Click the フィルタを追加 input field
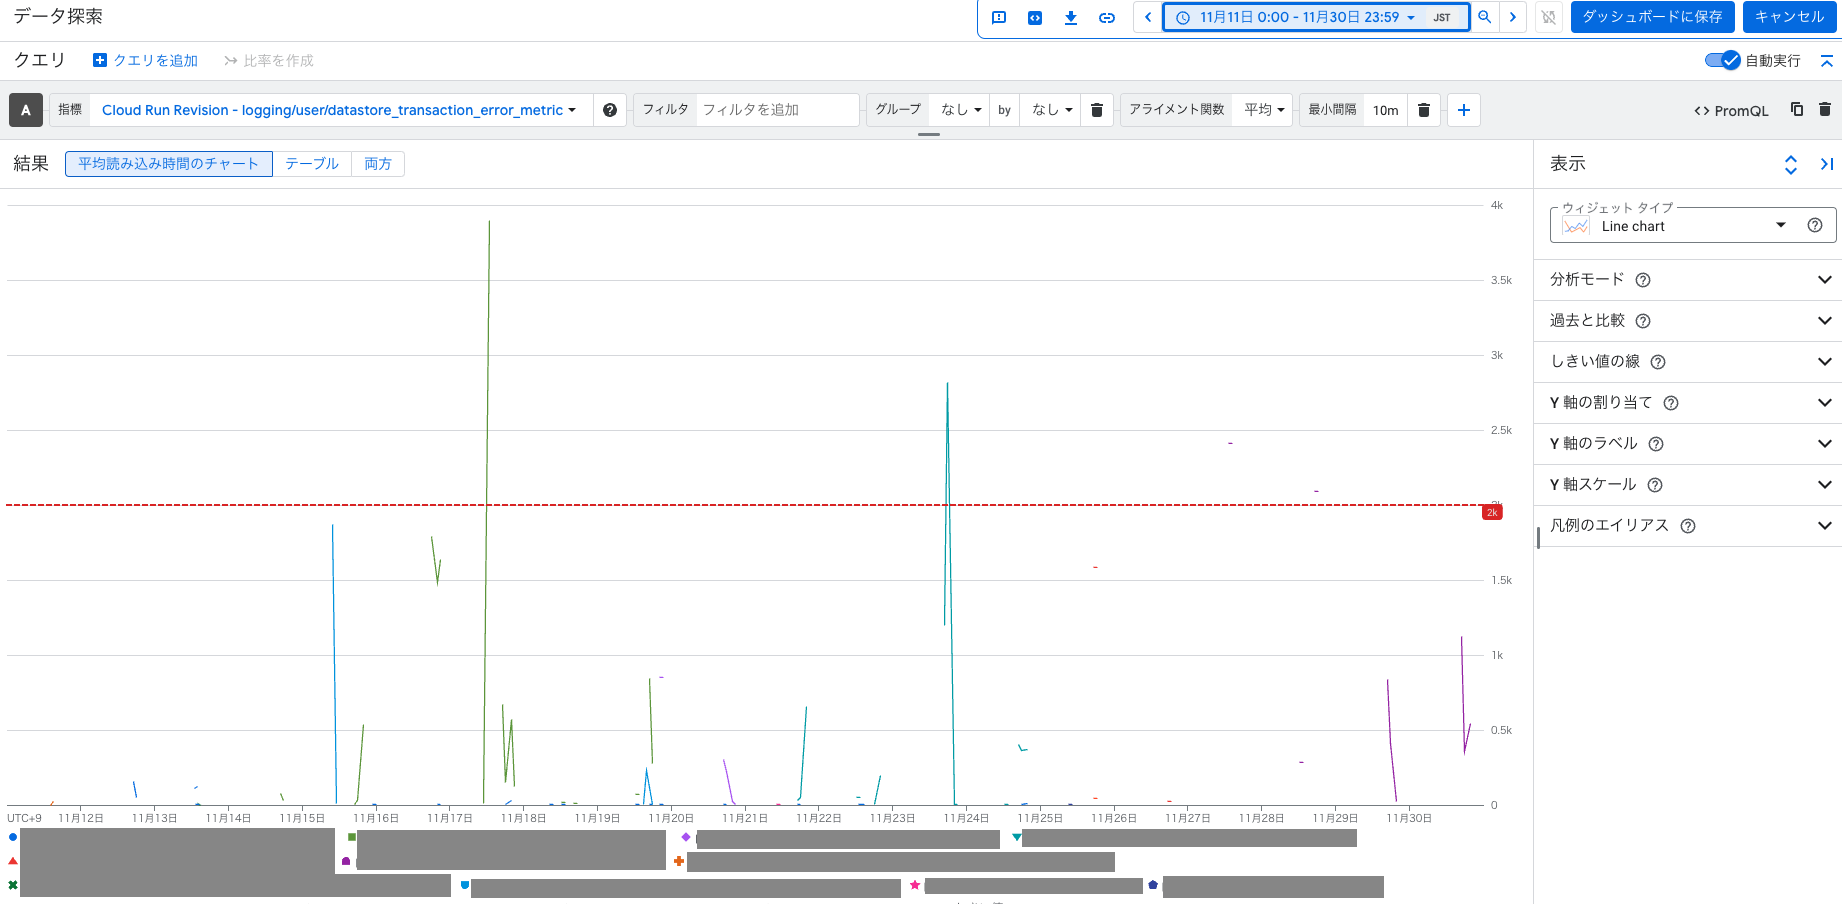The width and height of the screenshot is (1842, 904). pyautogui.click(x=777, y=110)
